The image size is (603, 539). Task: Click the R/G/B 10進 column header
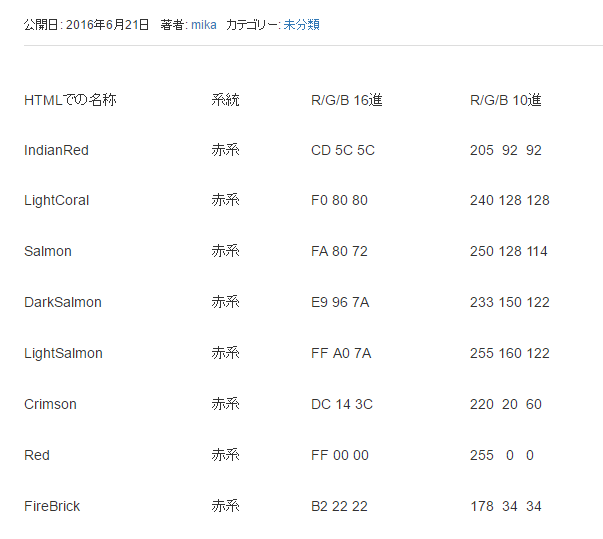click(505, 100)
